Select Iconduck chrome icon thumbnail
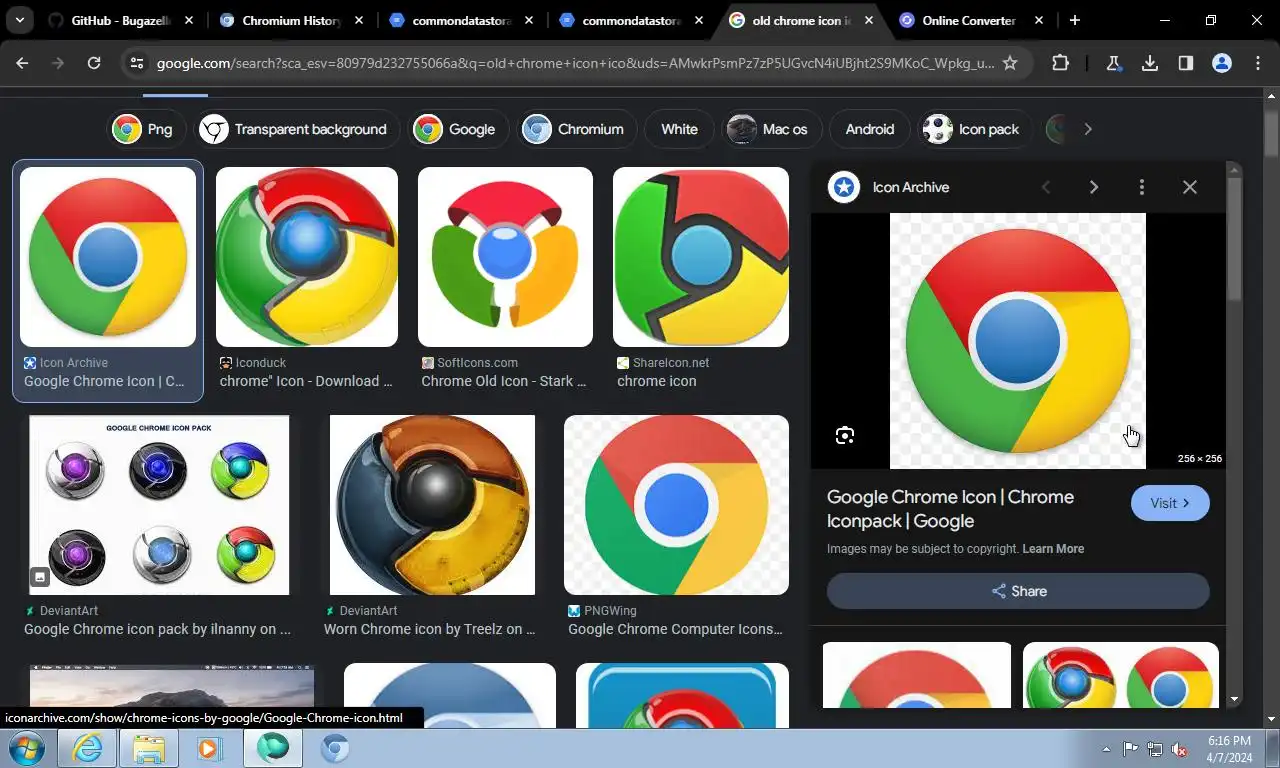The width and height of the screenshot is (1280, 768). [307, 257]
